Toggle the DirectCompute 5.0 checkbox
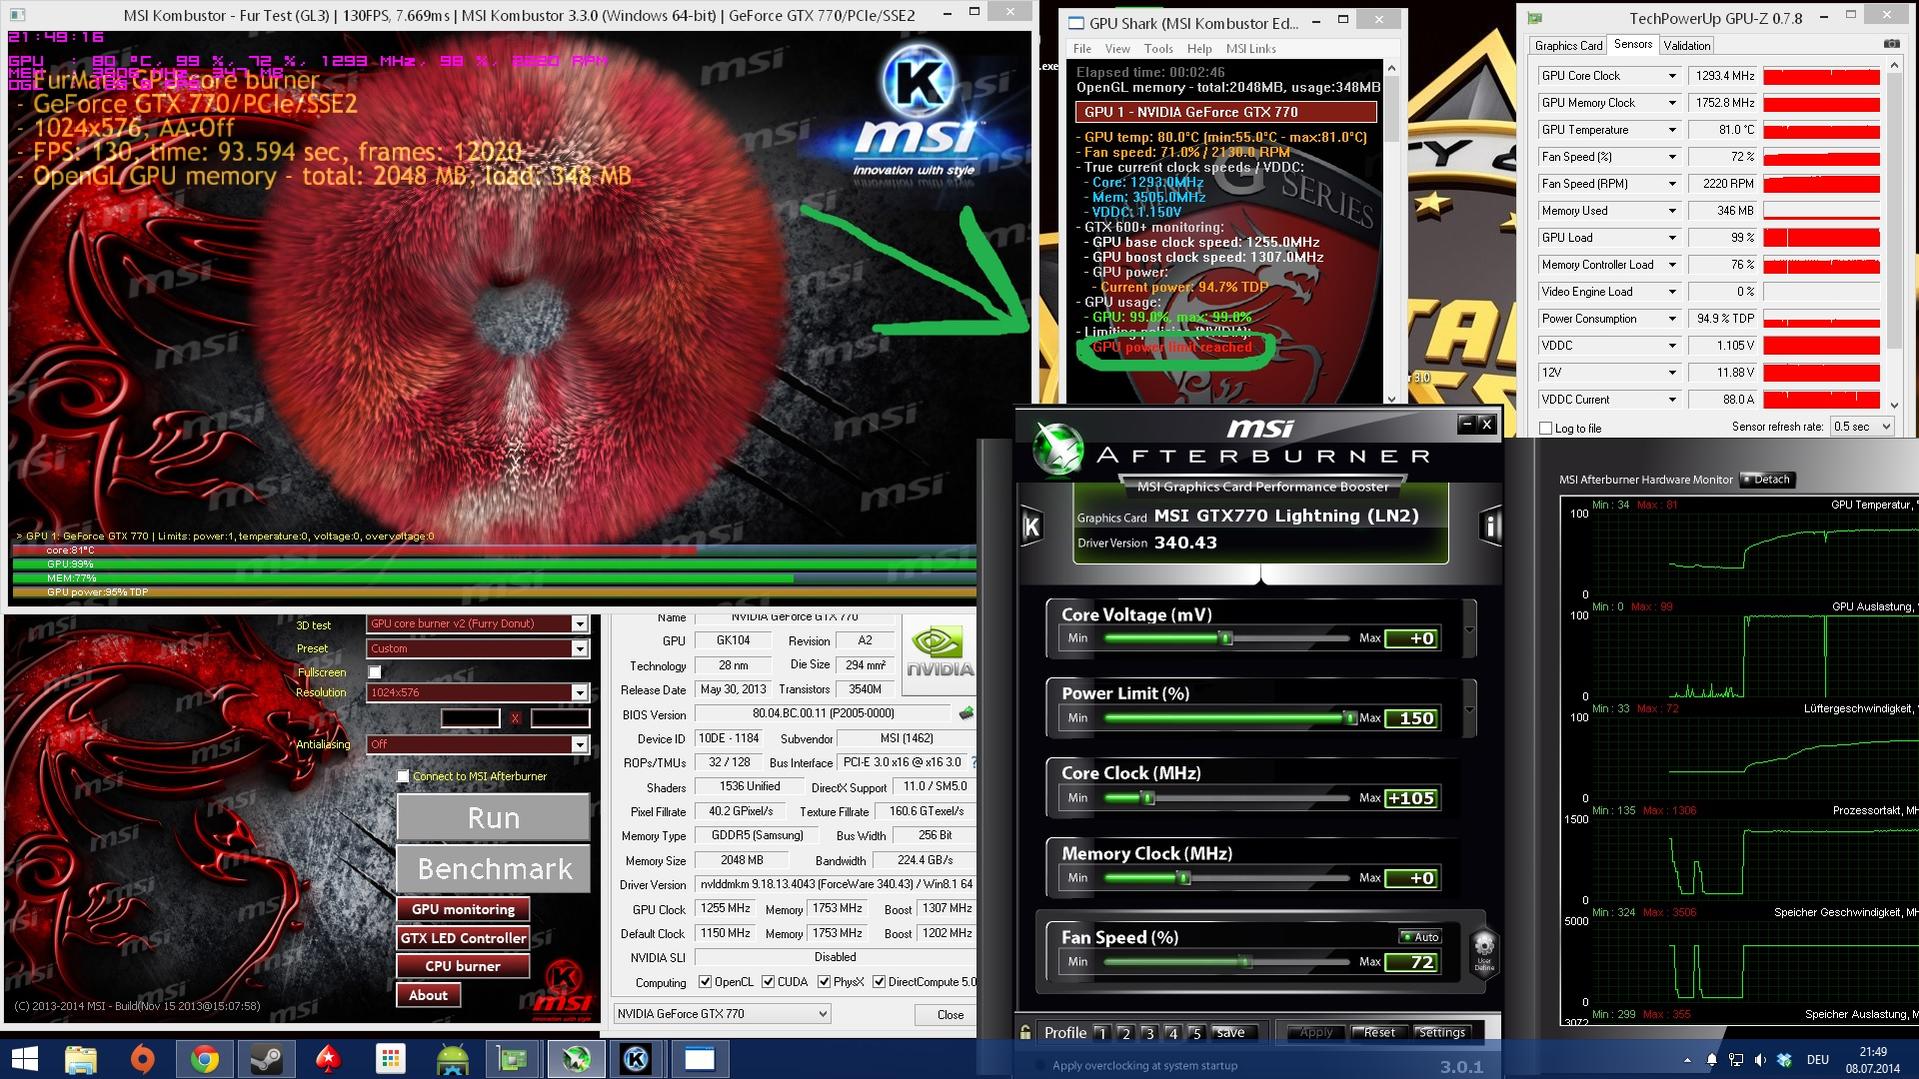Viewport: 1919px width, 1079px height. tap(879, 982)
